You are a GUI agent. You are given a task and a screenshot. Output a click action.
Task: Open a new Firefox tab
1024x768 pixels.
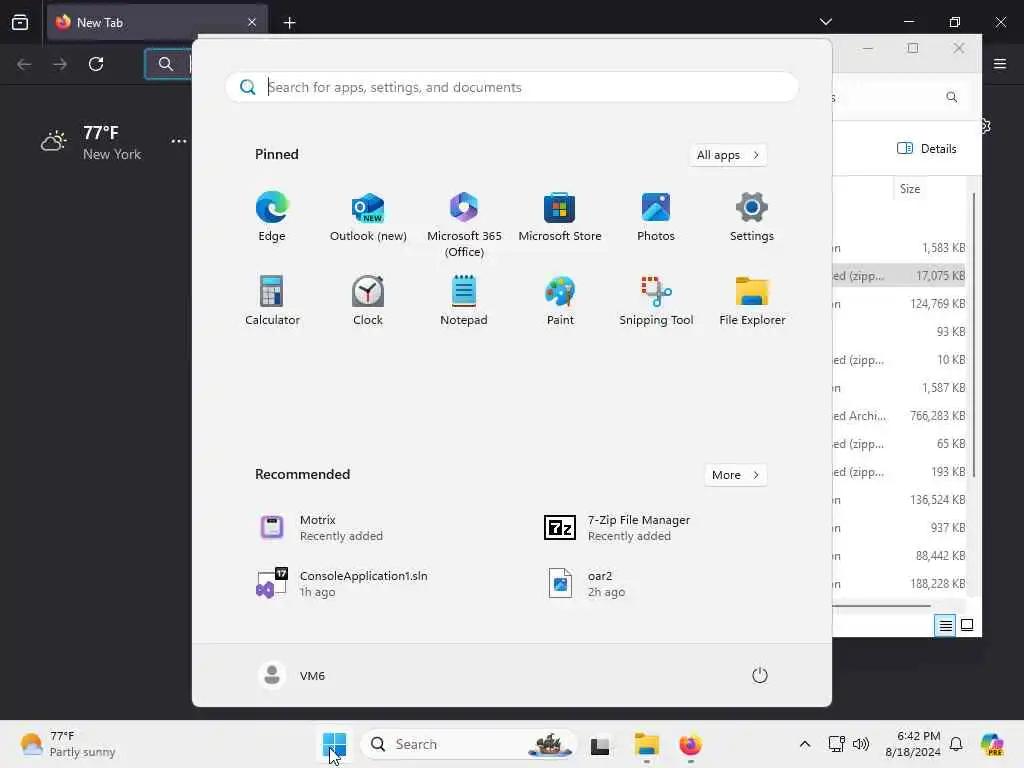[289, 23]
